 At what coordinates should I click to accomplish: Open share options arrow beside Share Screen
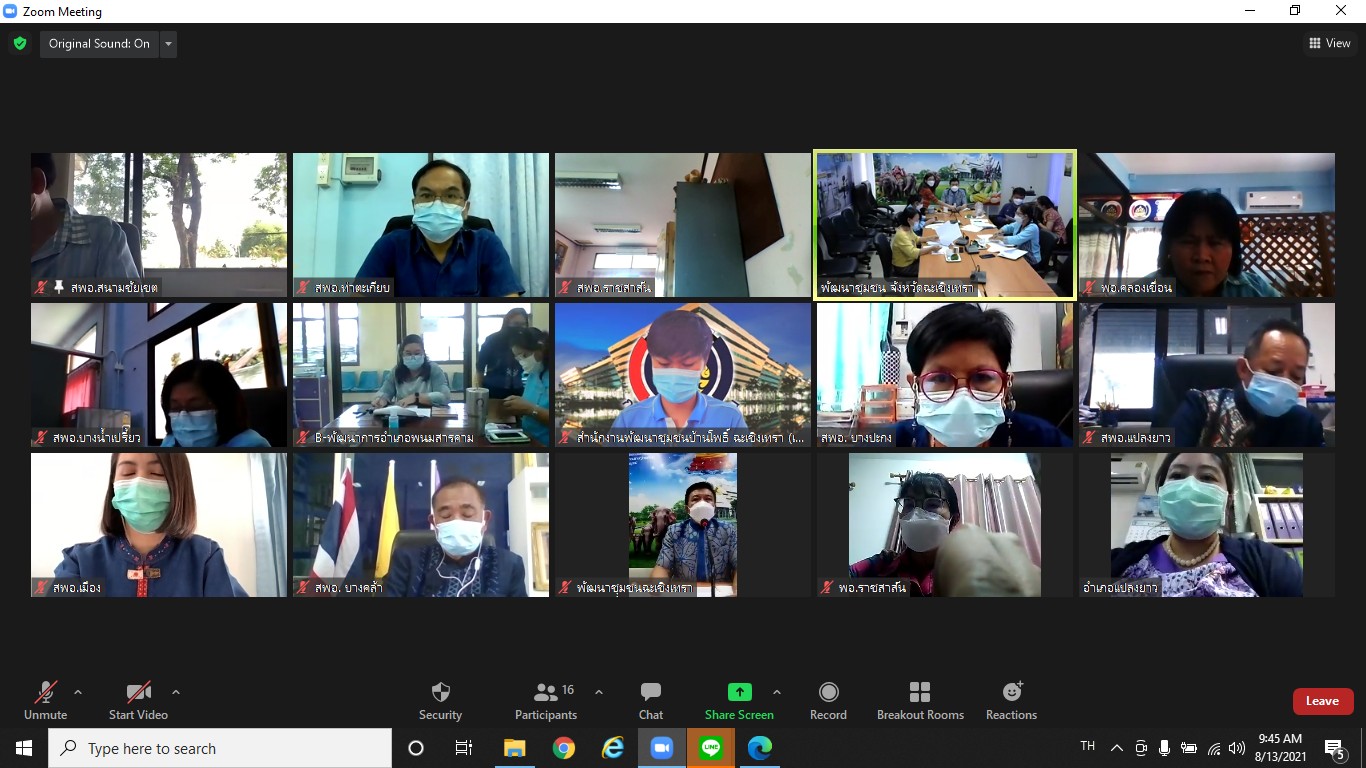tap(777, 692)
